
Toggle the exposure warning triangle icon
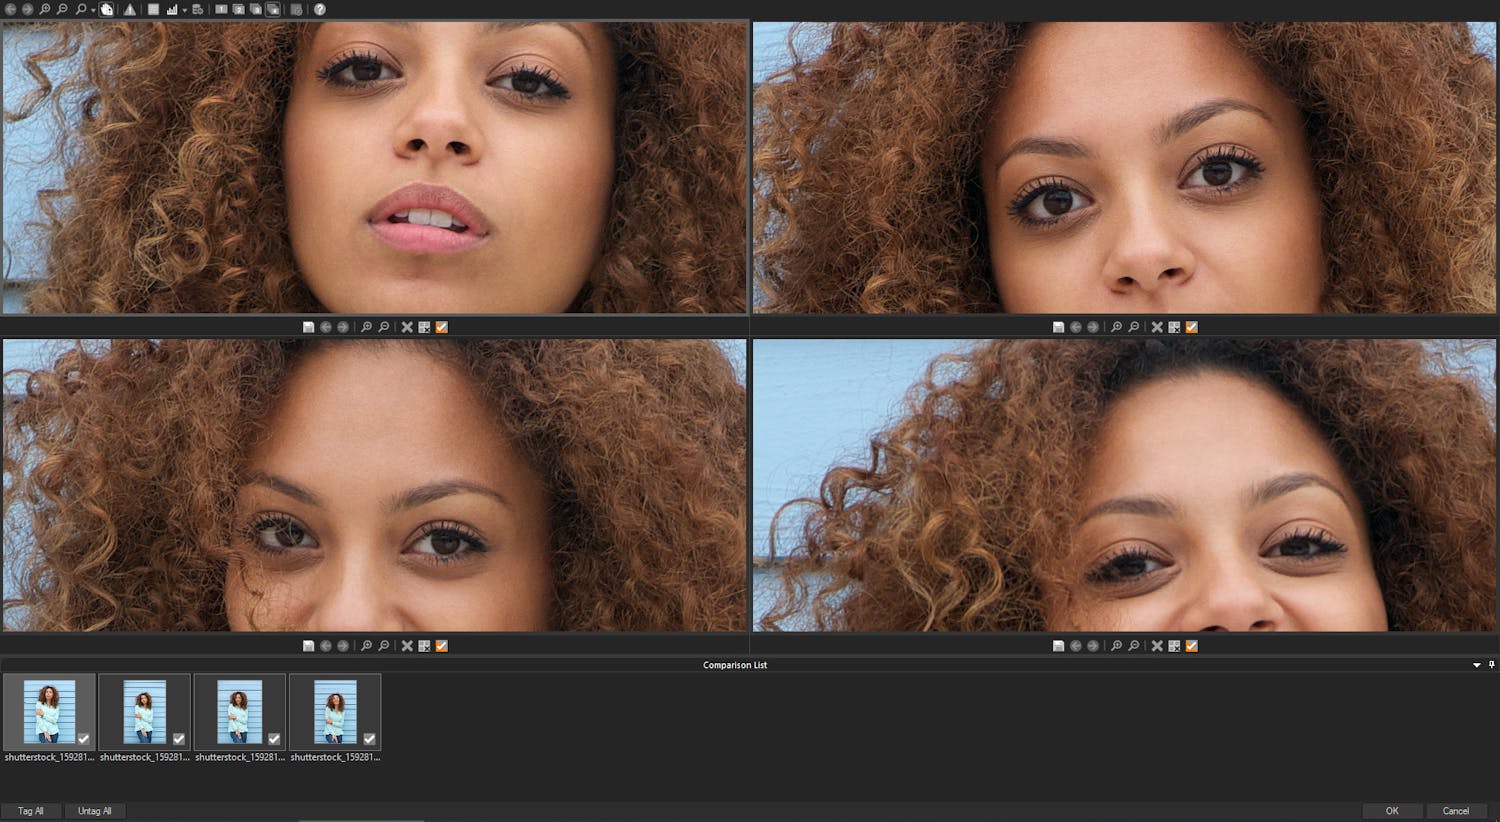[x=130, y=9]
